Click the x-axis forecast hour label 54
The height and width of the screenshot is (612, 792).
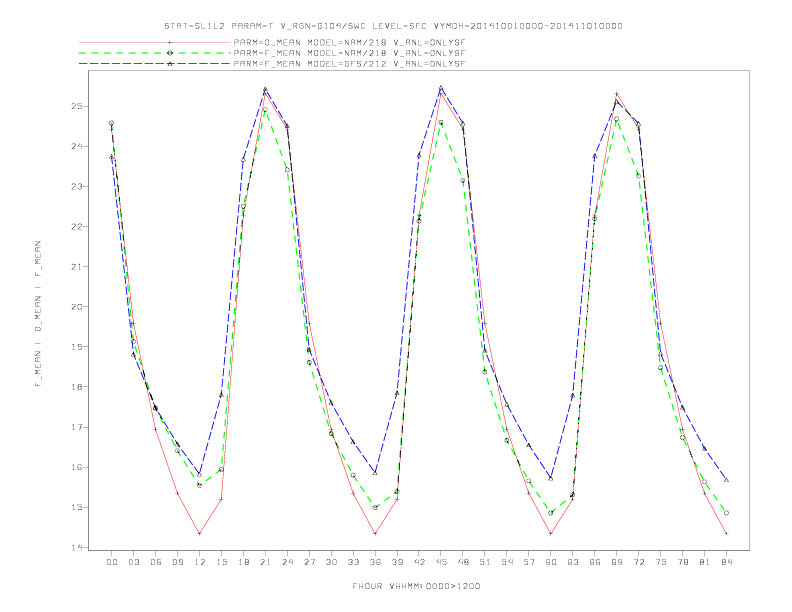click(x=507, y=562)
